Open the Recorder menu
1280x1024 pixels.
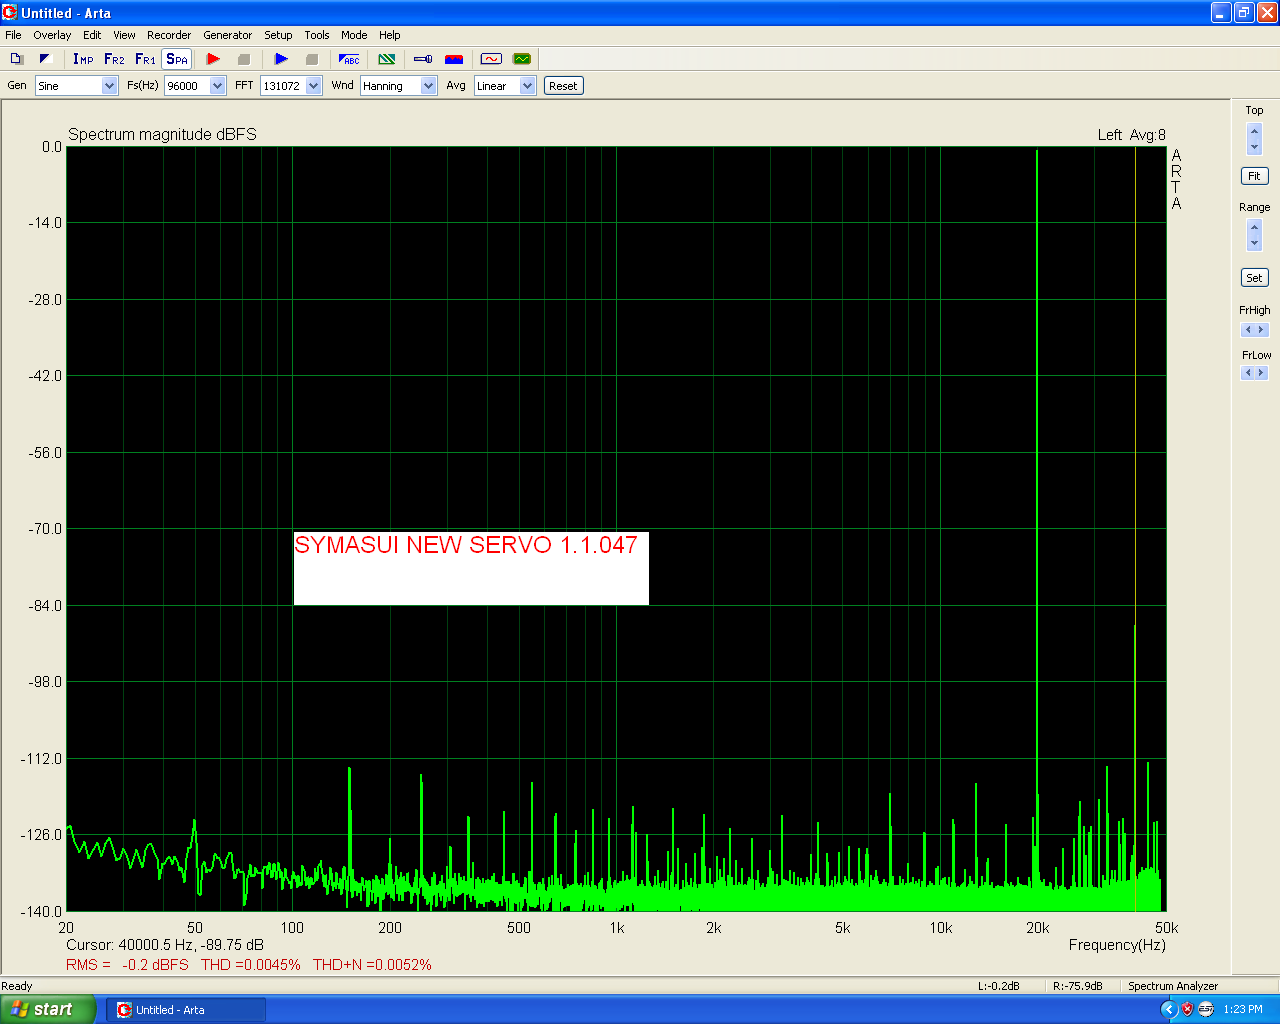(x=169, y=35)
